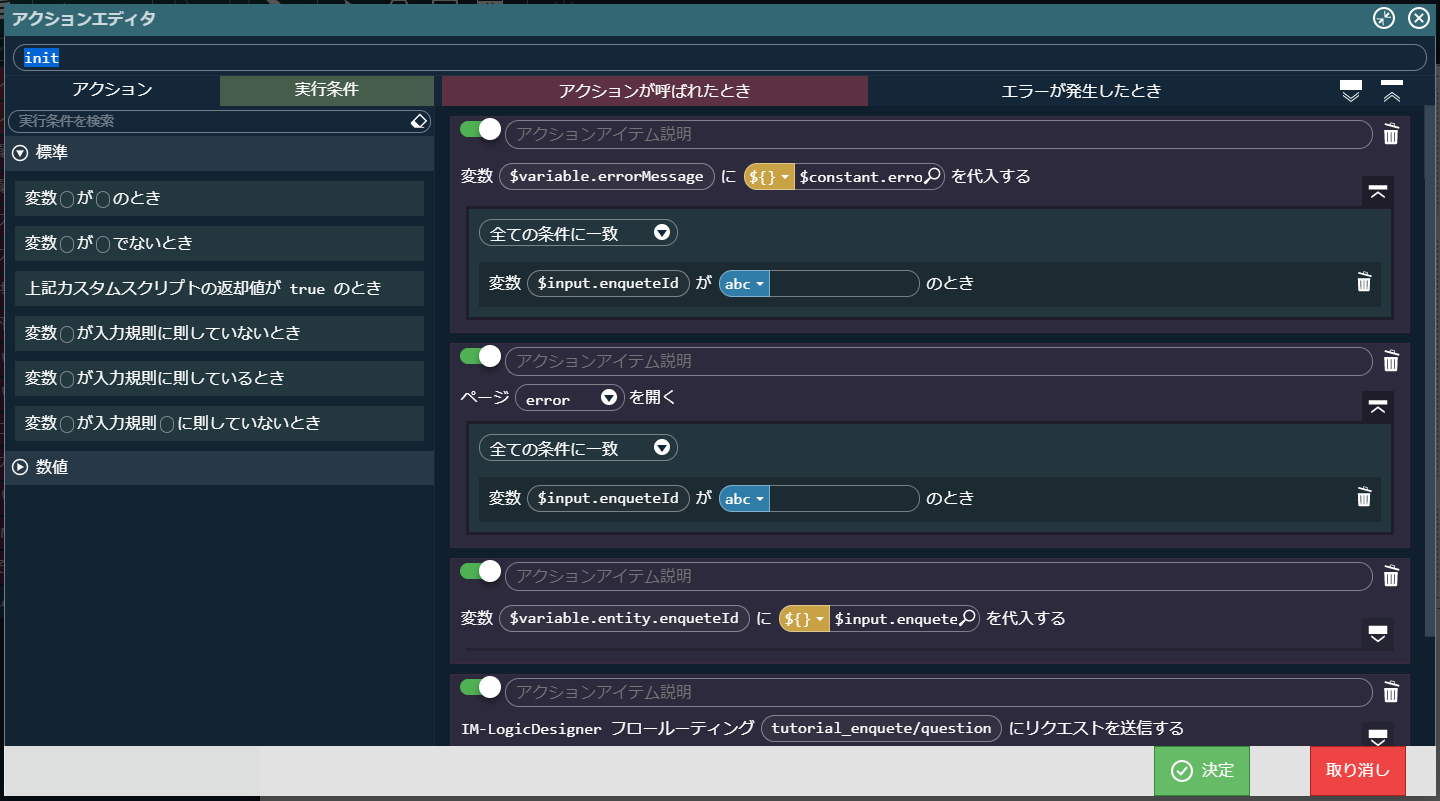
Task: Click the init action name field
Action: click(720, 57)
